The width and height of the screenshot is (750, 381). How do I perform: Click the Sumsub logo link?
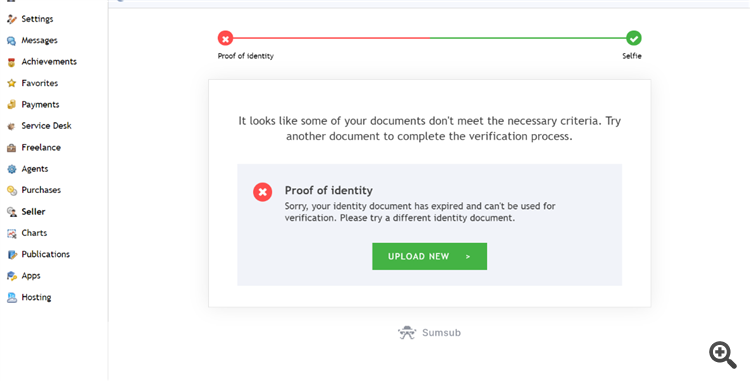(429, 333)
